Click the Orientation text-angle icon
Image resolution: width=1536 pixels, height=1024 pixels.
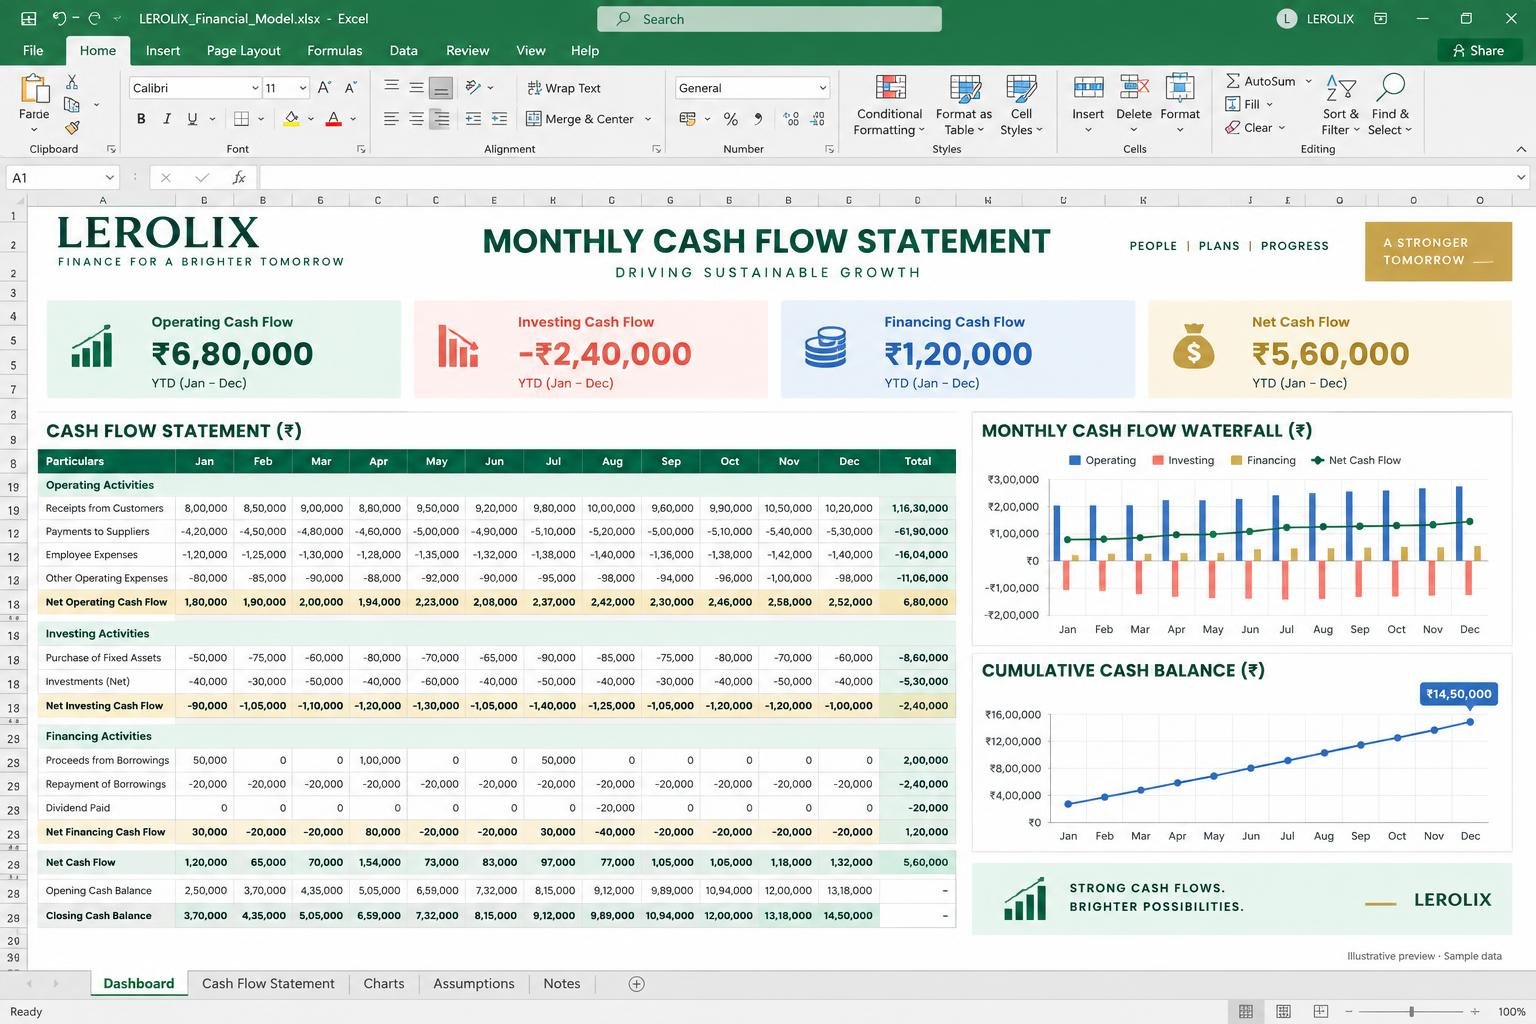(474, 87)
